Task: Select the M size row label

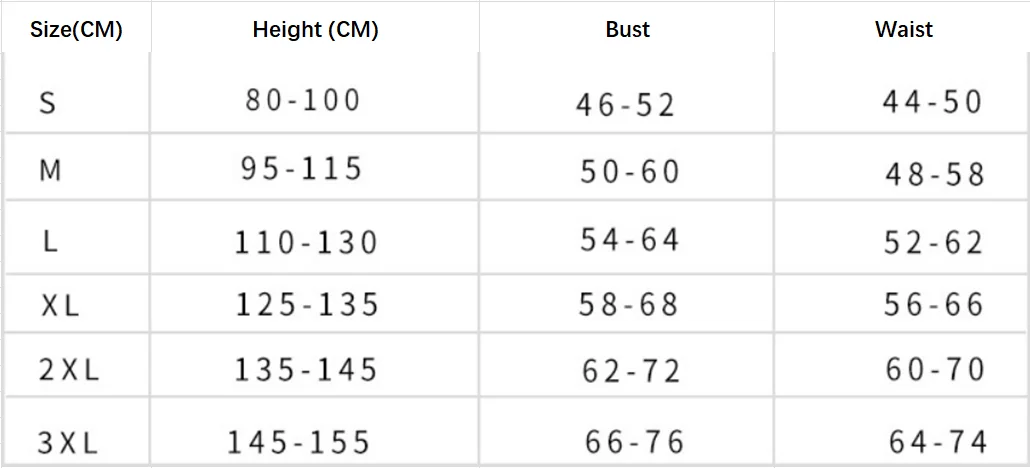Action: point(50,171)
